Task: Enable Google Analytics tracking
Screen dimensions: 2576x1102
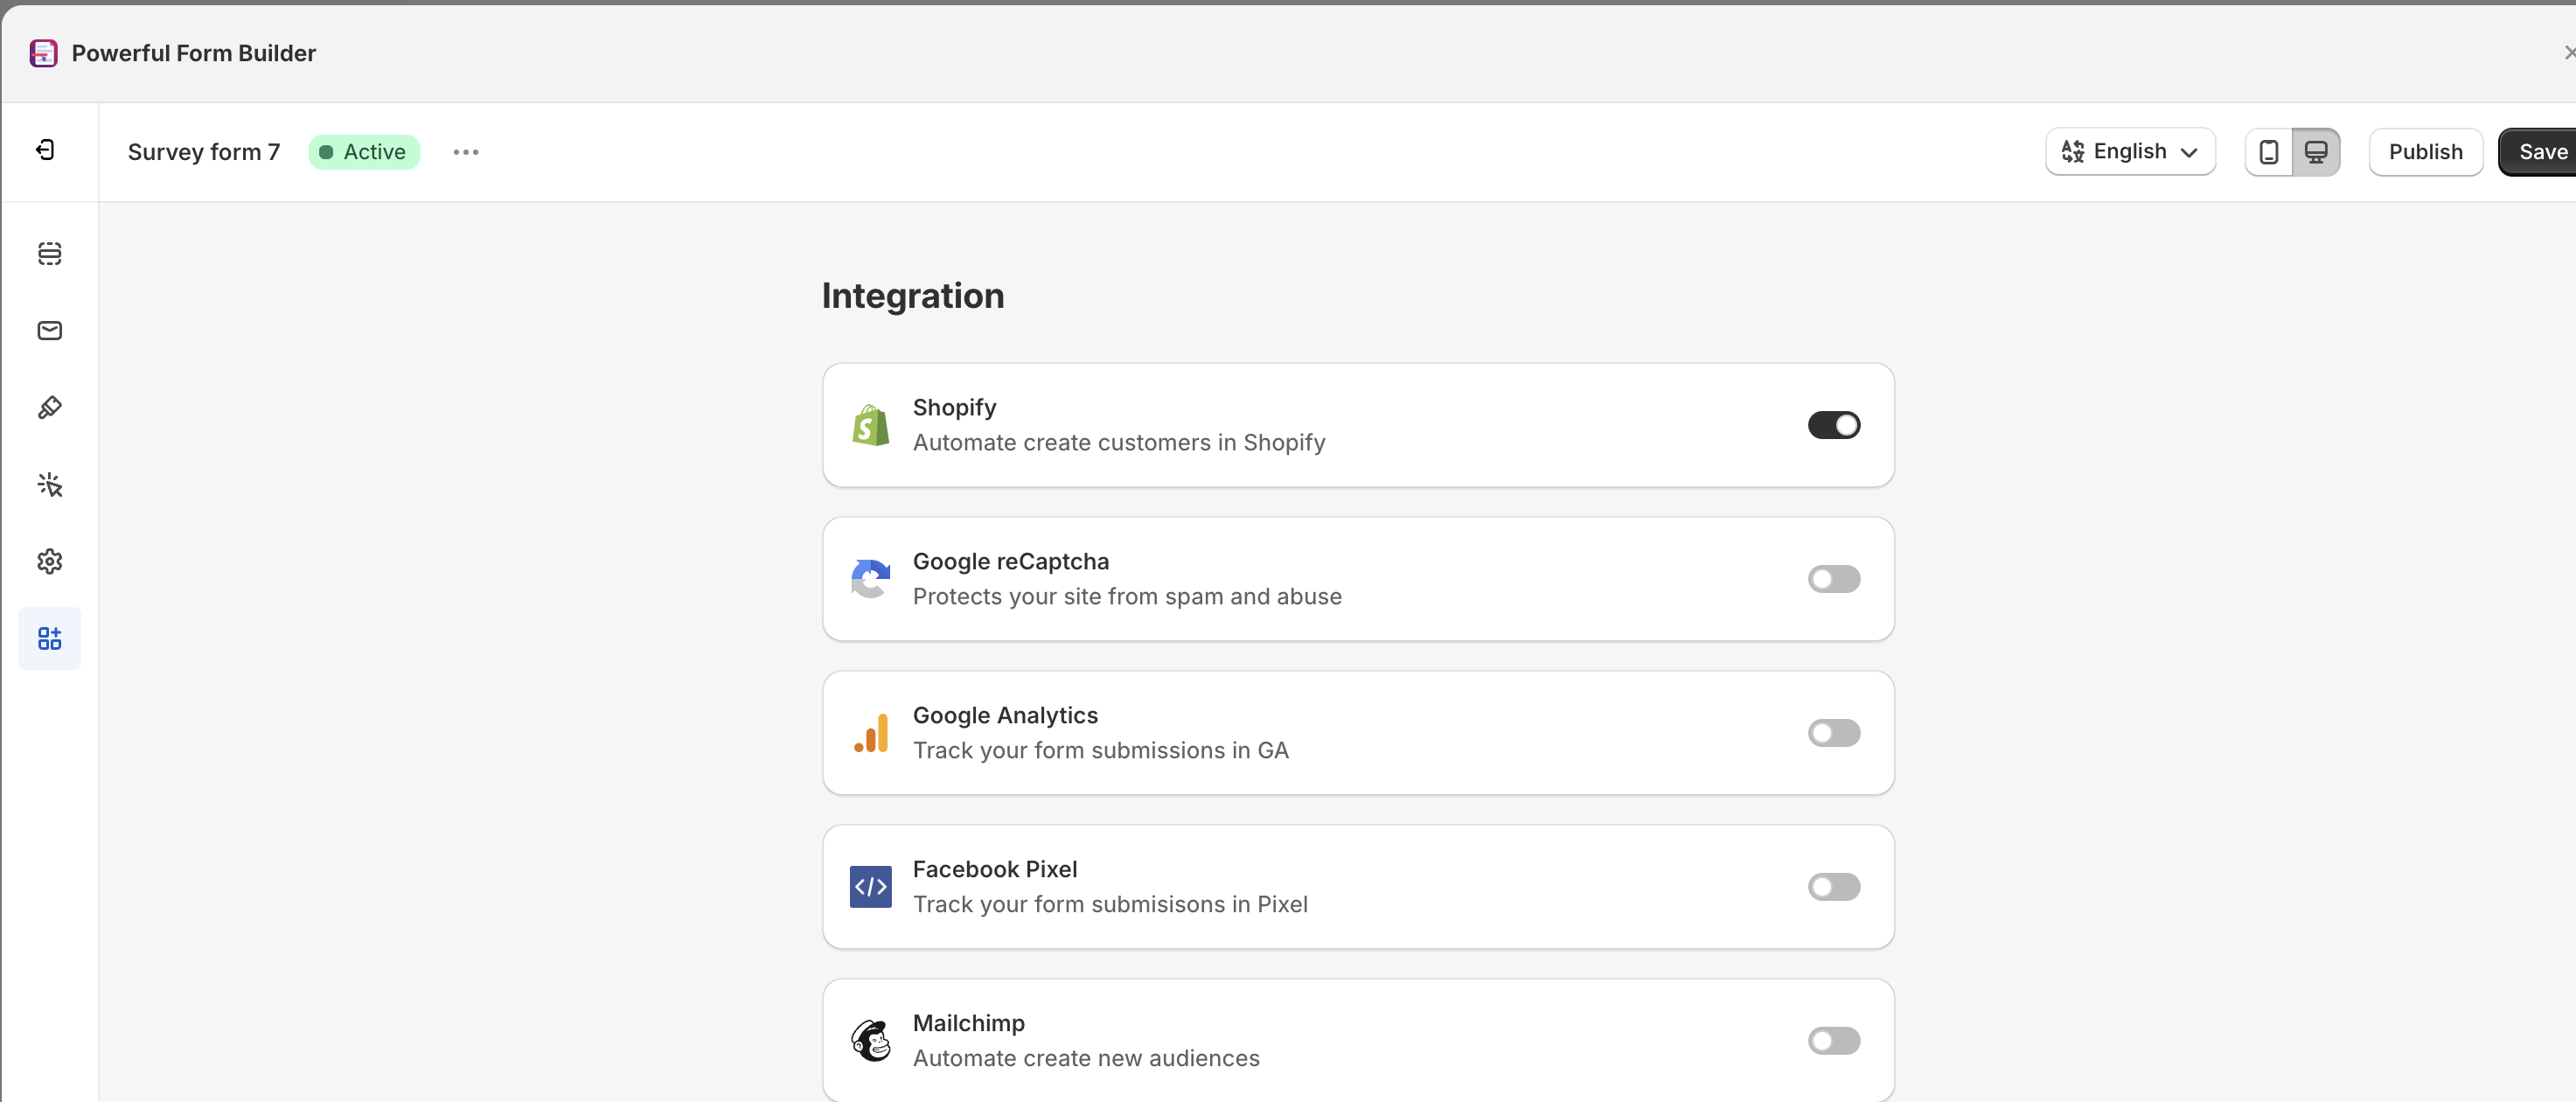Action: click(1833, 733)
